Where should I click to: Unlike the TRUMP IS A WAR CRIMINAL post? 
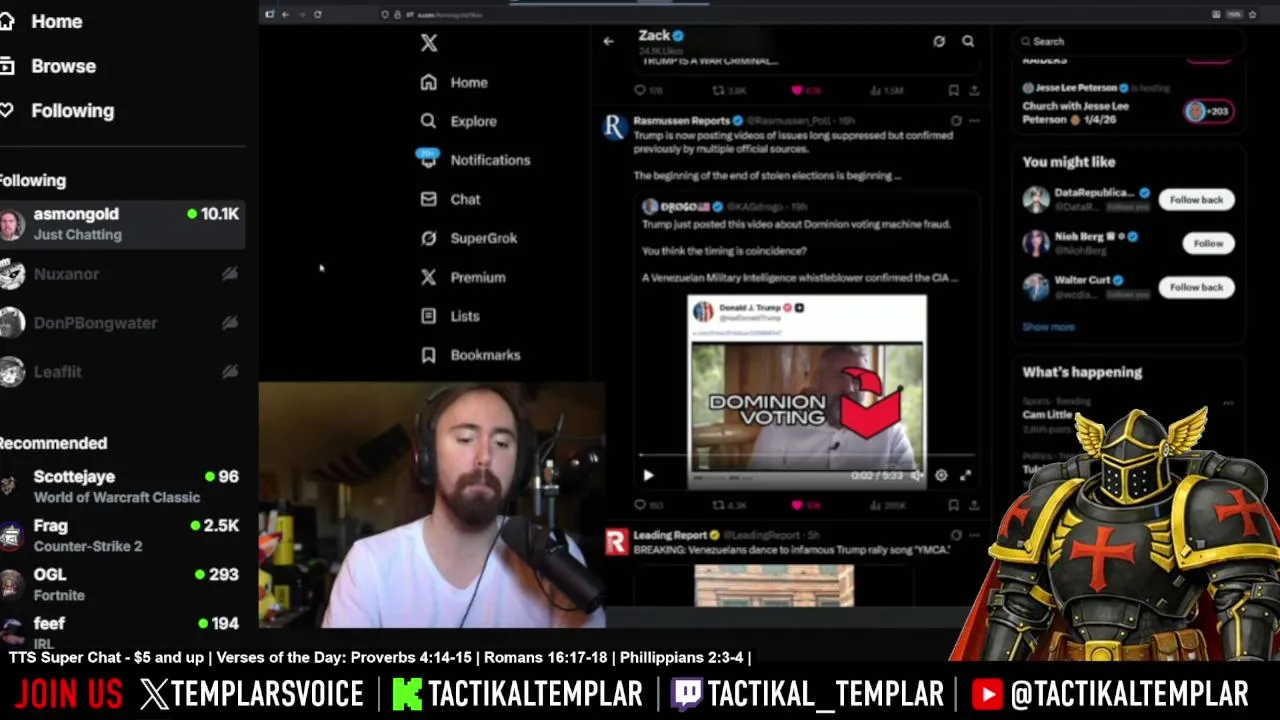[797, 90]
